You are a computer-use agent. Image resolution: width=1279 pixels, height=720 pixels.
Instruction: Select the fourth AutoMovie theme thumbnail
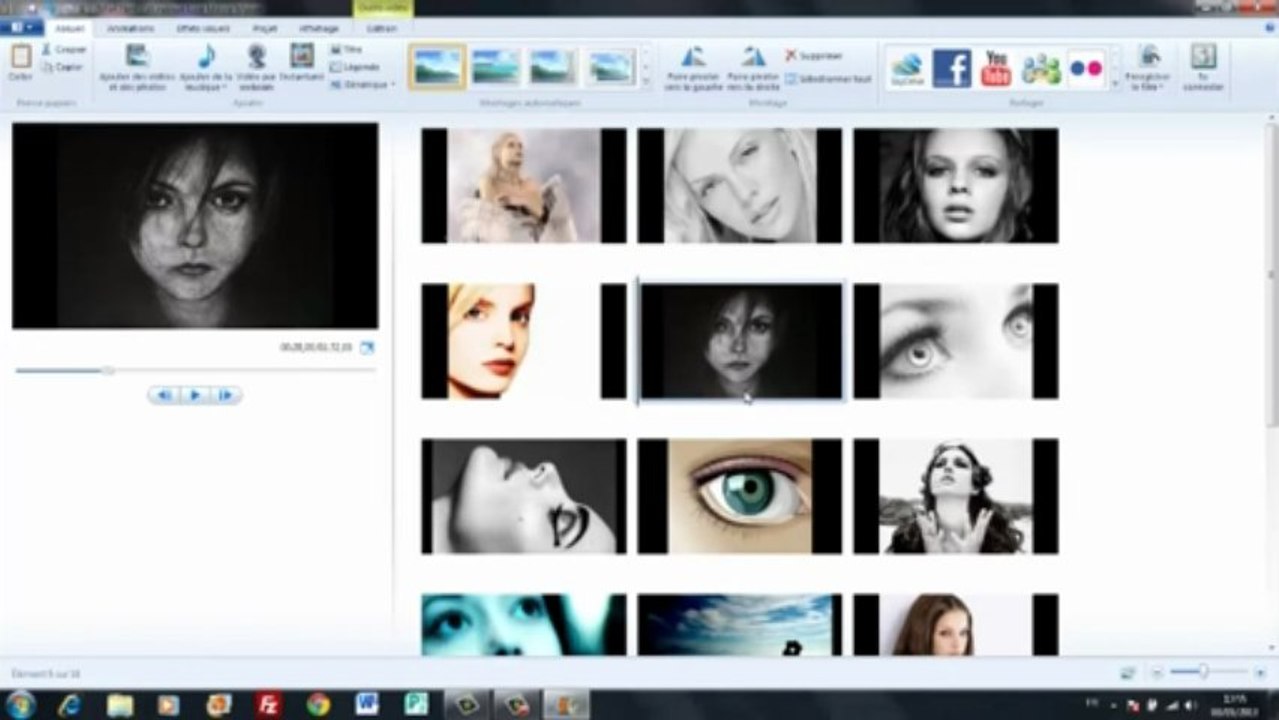click(612, 67)
